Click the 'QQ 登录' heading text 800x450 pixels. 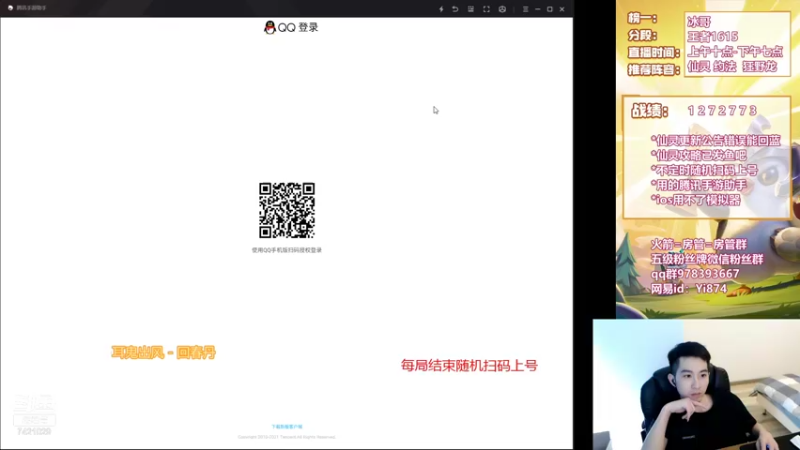coord(298,28)
